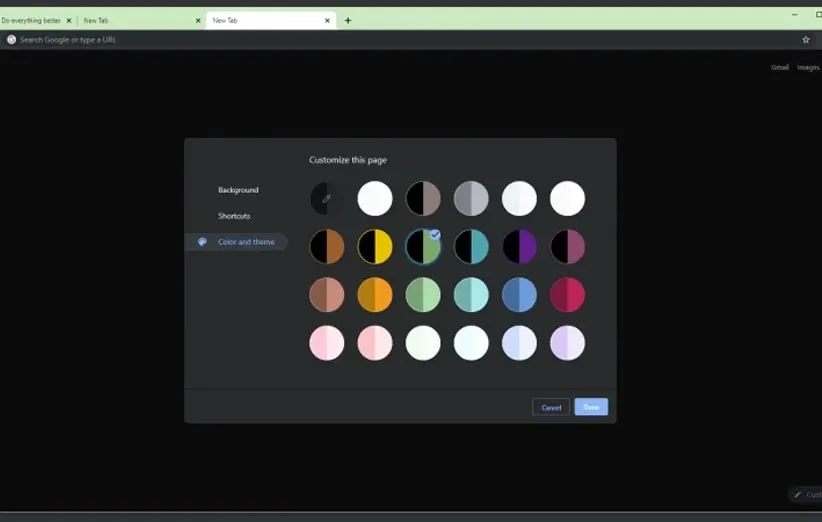The width and height of the screenshot is (822, 522).
Task: Click the Color and theme palette icon
Action: 202,242
